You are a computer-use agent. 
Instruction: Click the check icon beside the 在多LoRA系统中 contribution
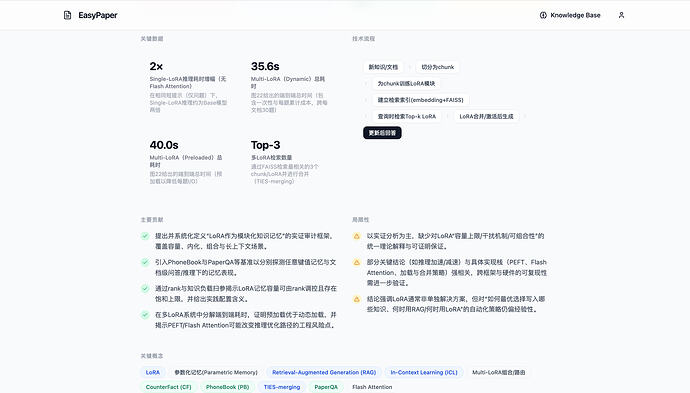coord(145,315)
